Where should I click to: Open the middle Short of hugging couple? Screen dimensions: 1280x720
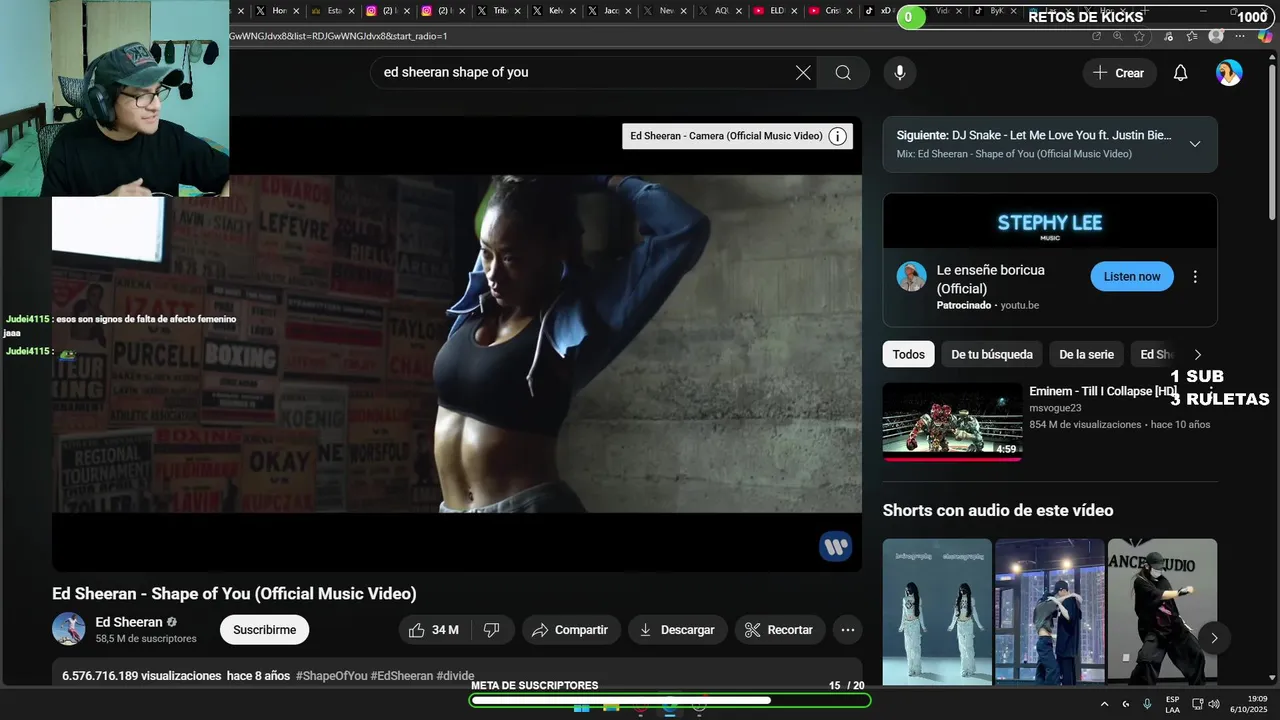pos(1050,612)
